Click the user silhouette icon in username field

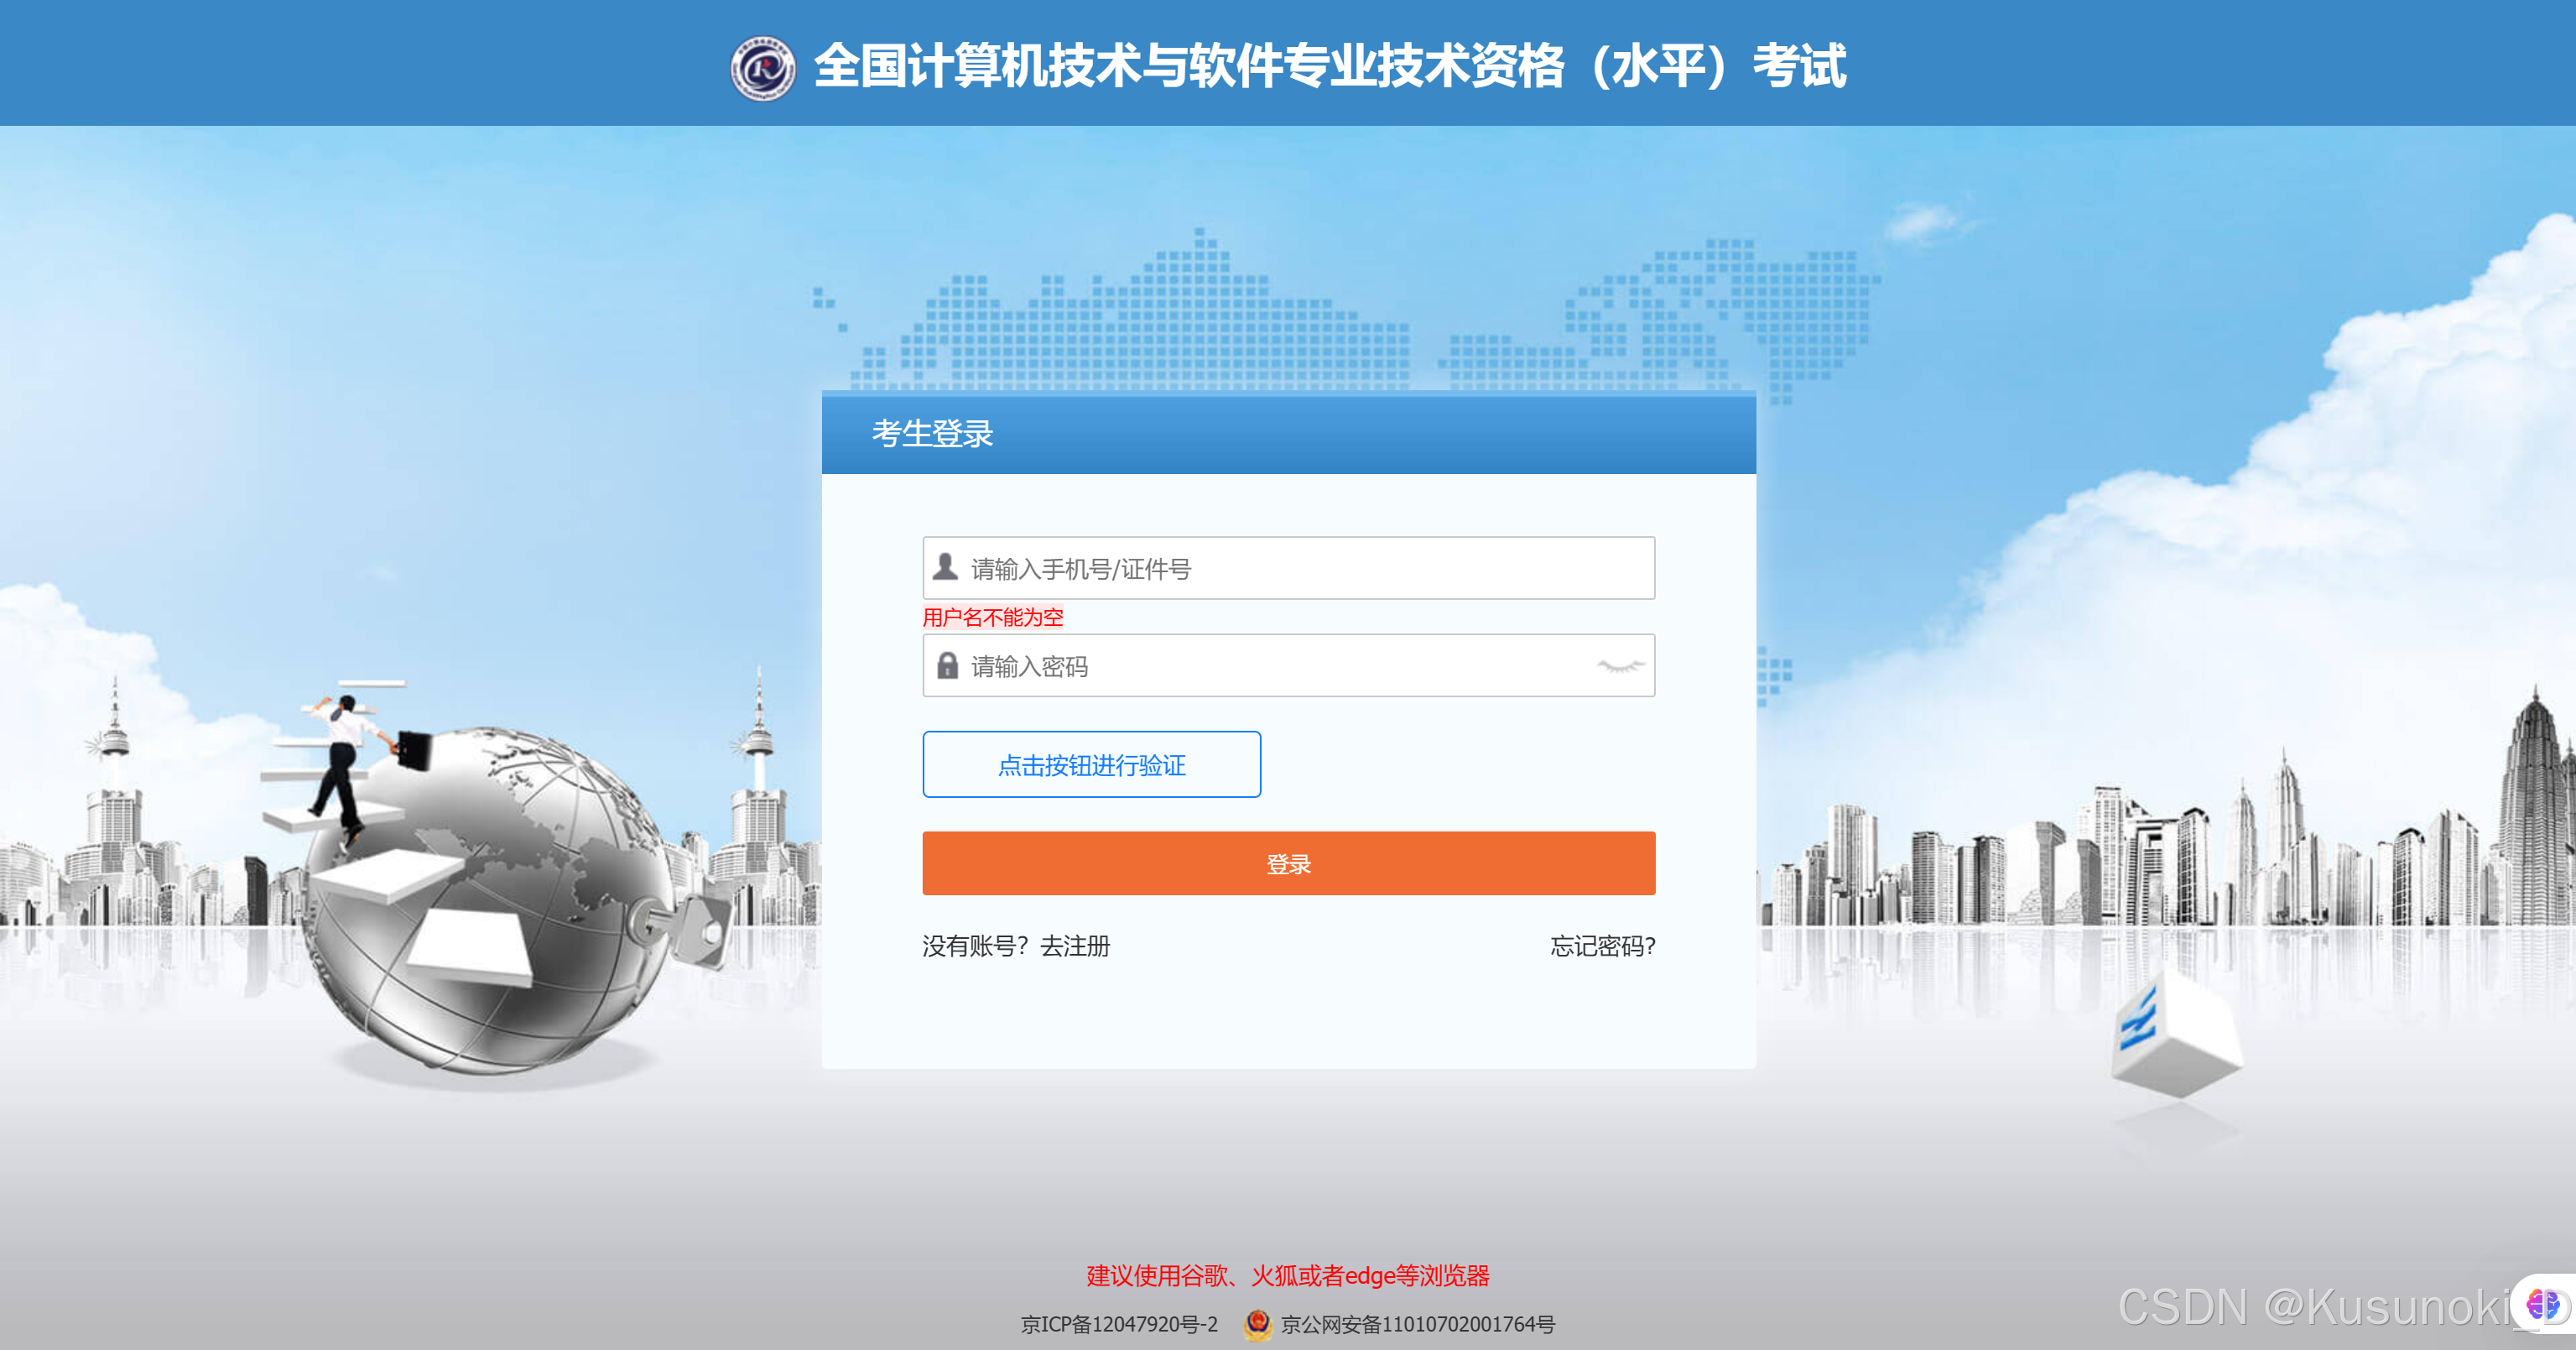(945, 567)
